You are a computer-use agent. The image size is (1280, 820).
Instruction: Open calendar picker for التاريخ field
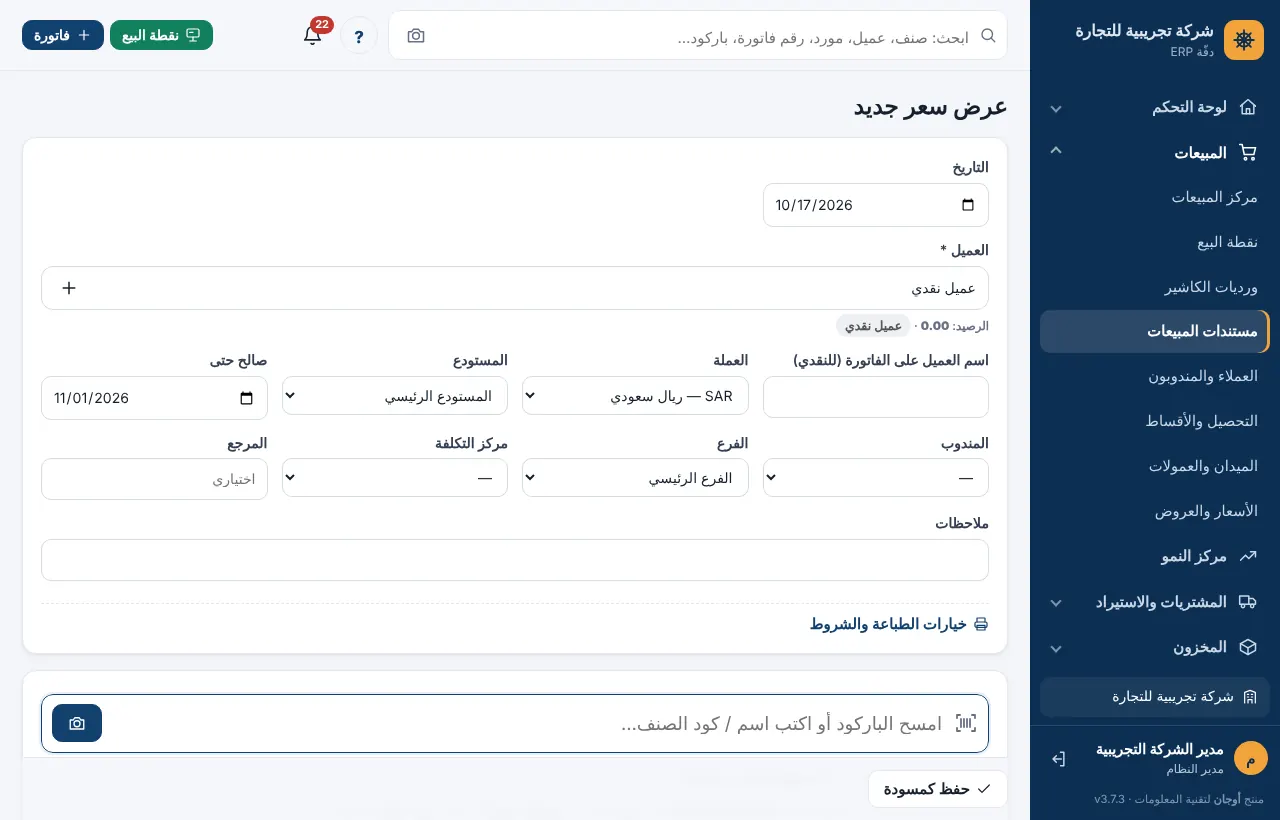(x=968, y=205)
